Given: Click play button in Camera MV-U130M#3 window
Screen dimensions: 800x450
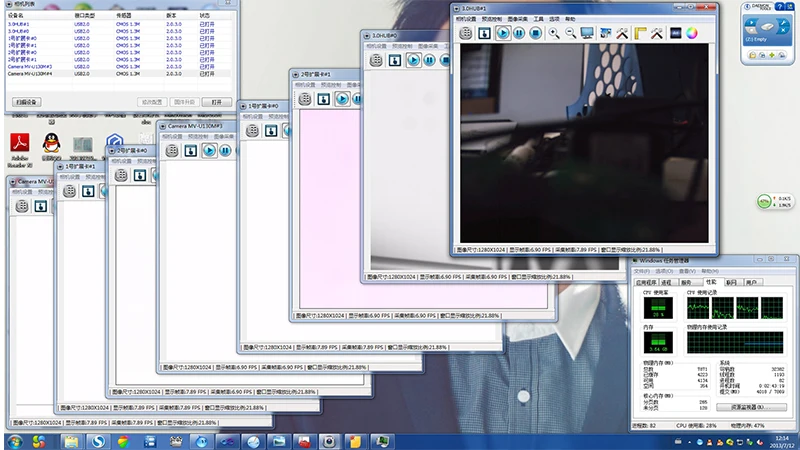Looking at the screenshot, I should click(x=209, y=151).
